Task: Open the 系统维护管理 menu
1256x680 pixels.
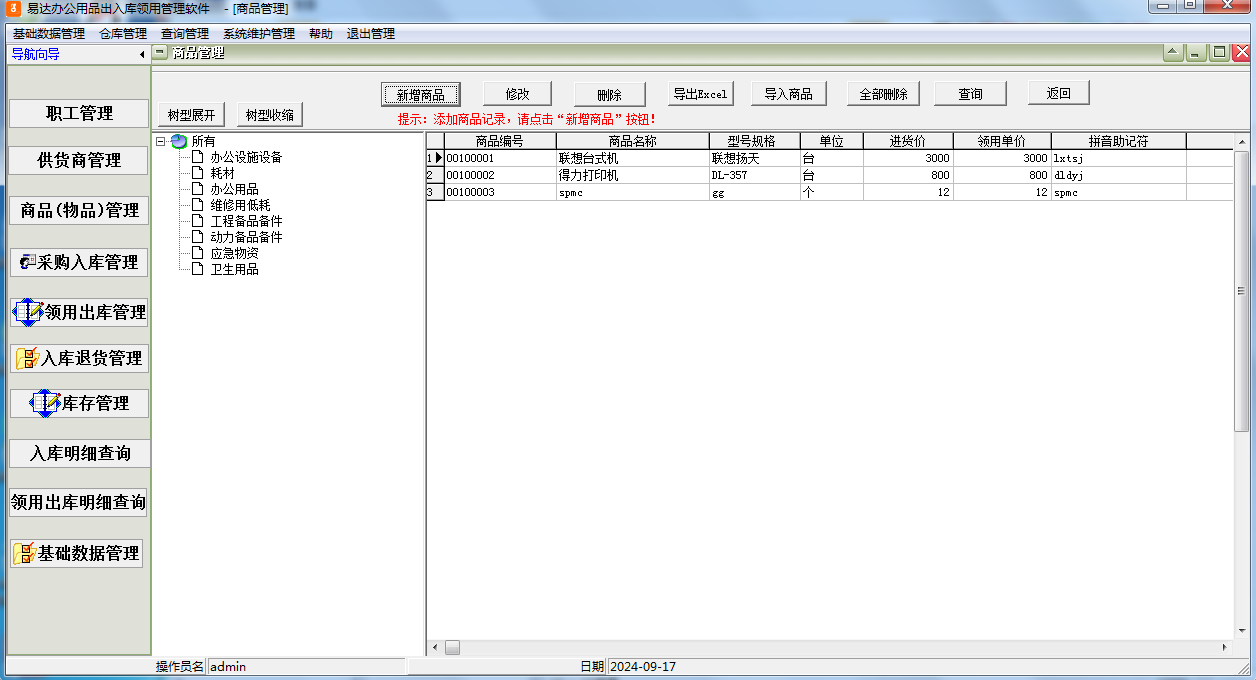Action: pos(259,33)
